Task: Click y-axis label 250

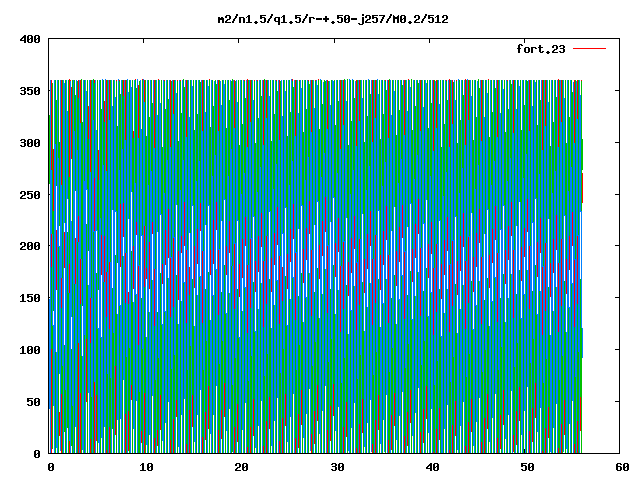Action: point(30,195)
